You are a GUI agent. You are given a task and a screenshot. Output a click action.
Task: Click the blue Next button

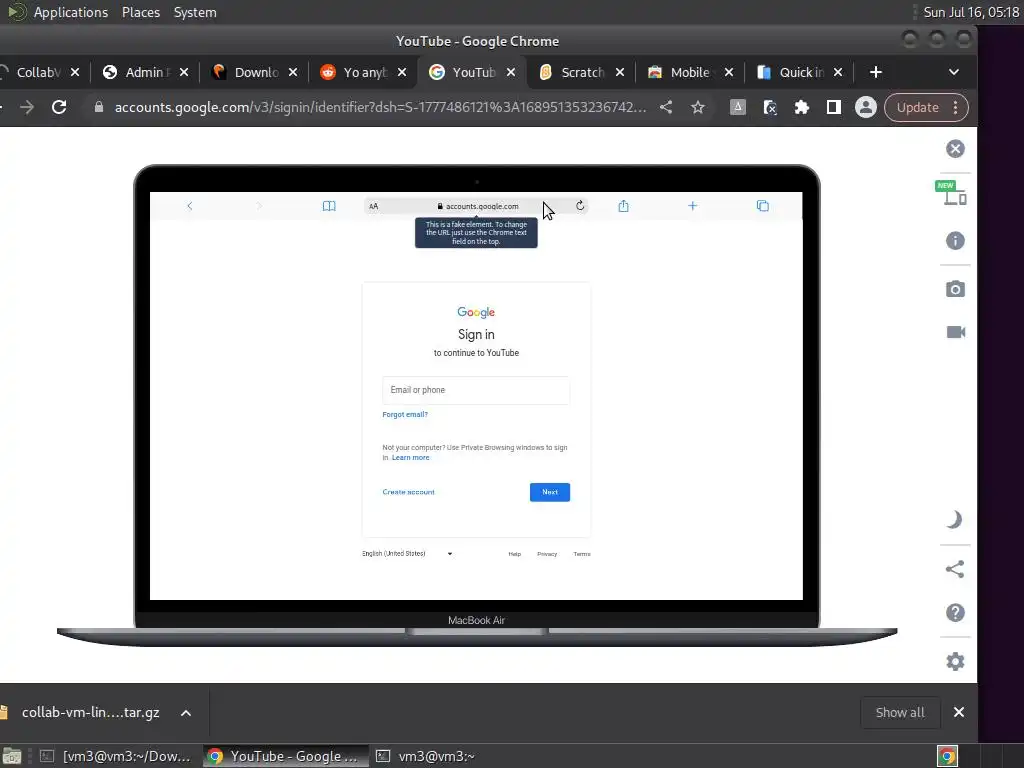coord(549,492)
